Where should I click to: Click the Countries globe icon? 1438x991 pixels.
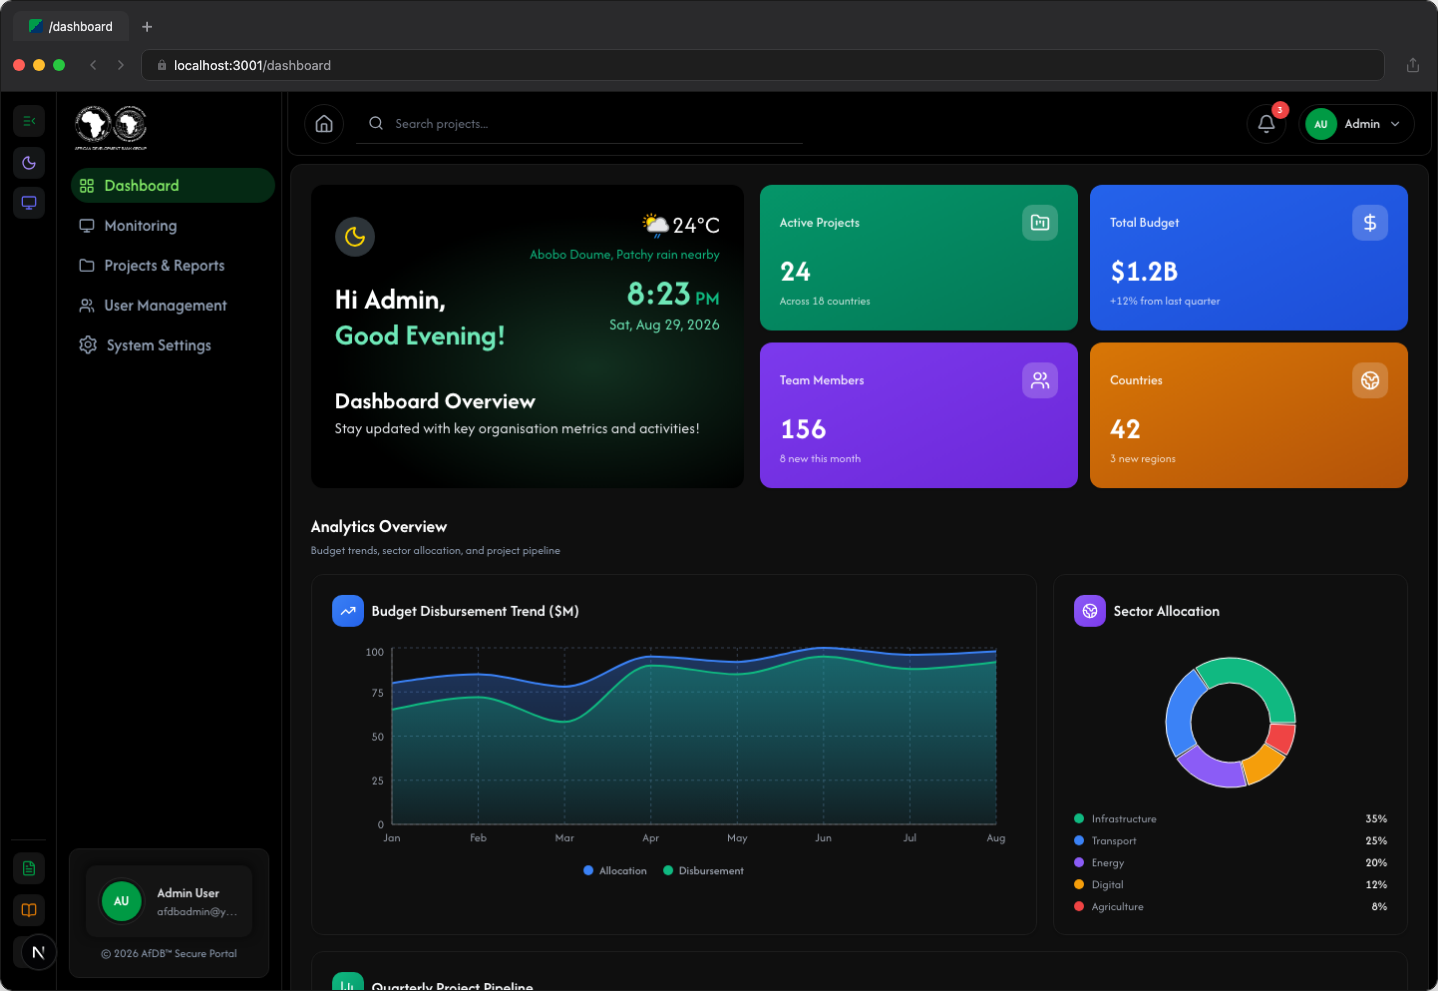pos(1370,380)
